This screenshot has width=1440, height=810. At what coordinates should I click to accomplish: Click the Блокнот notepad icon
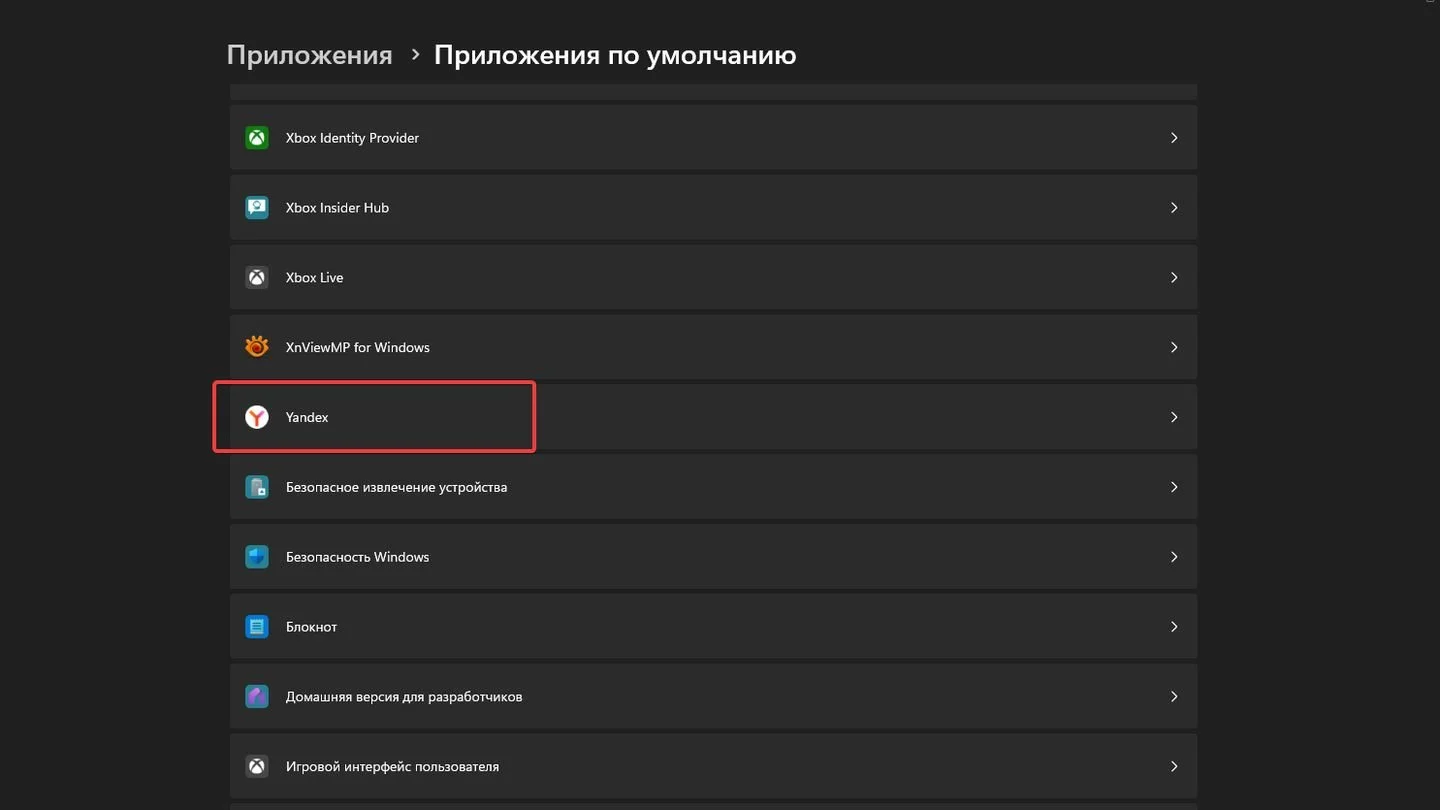[257, 627]
